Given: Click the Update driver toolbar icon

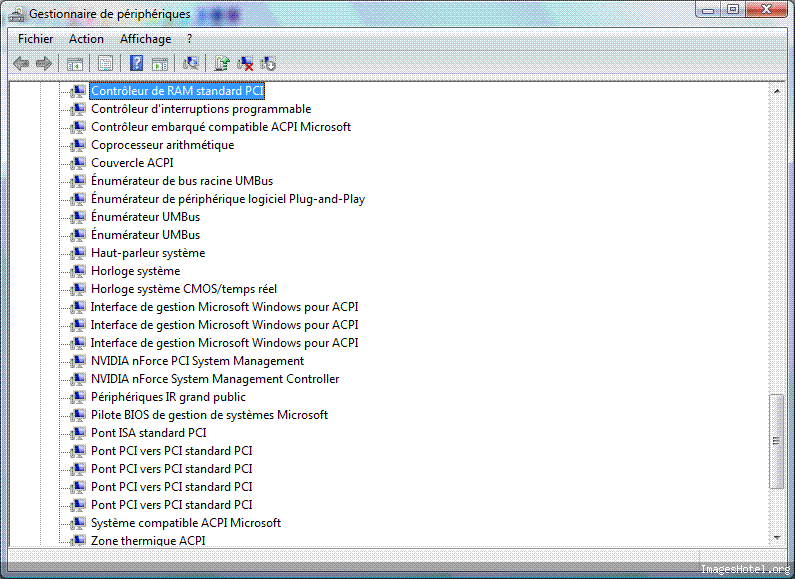Looking at the screenshot, I should 222,64.
